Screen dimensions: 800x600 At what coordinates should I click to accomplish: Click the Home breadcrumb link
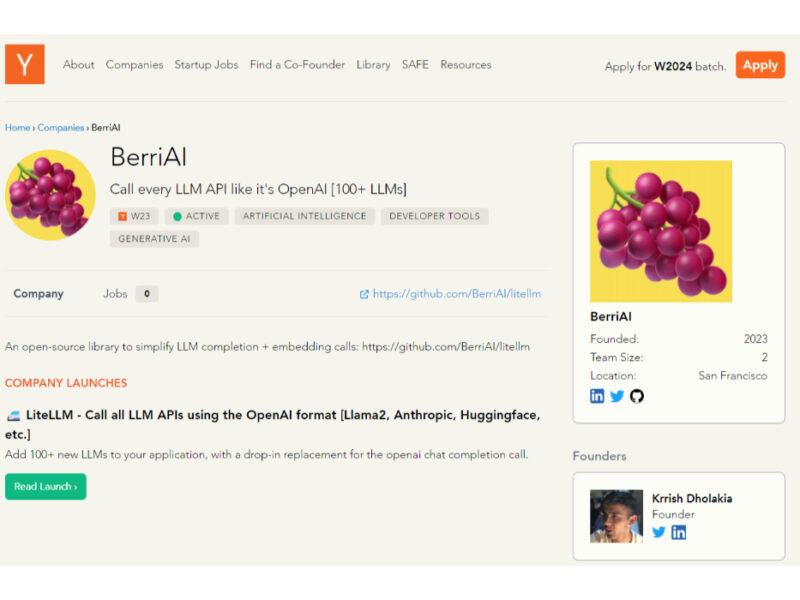tap(17, 128)
